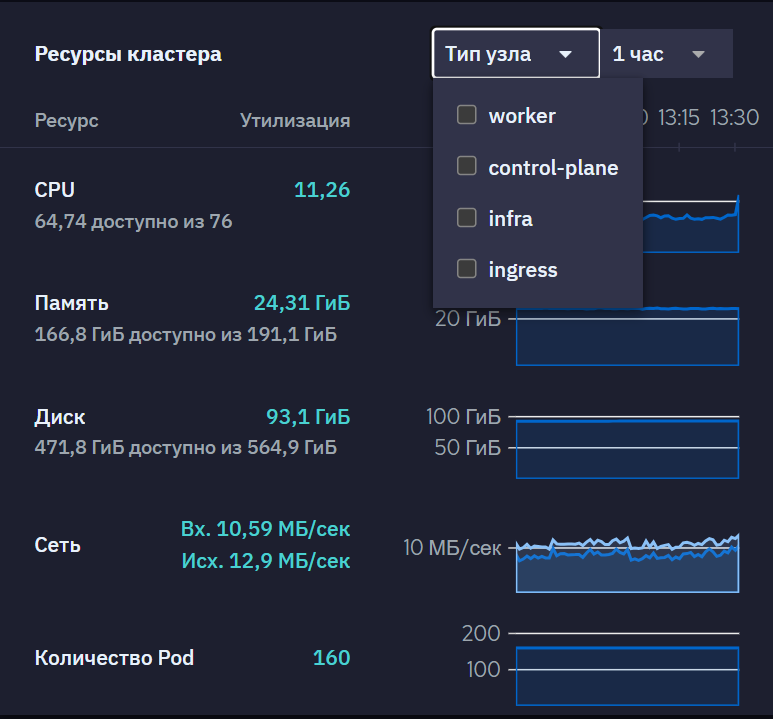Click the 13:15 time axis label
773x719 pixels.
point(678,117)
